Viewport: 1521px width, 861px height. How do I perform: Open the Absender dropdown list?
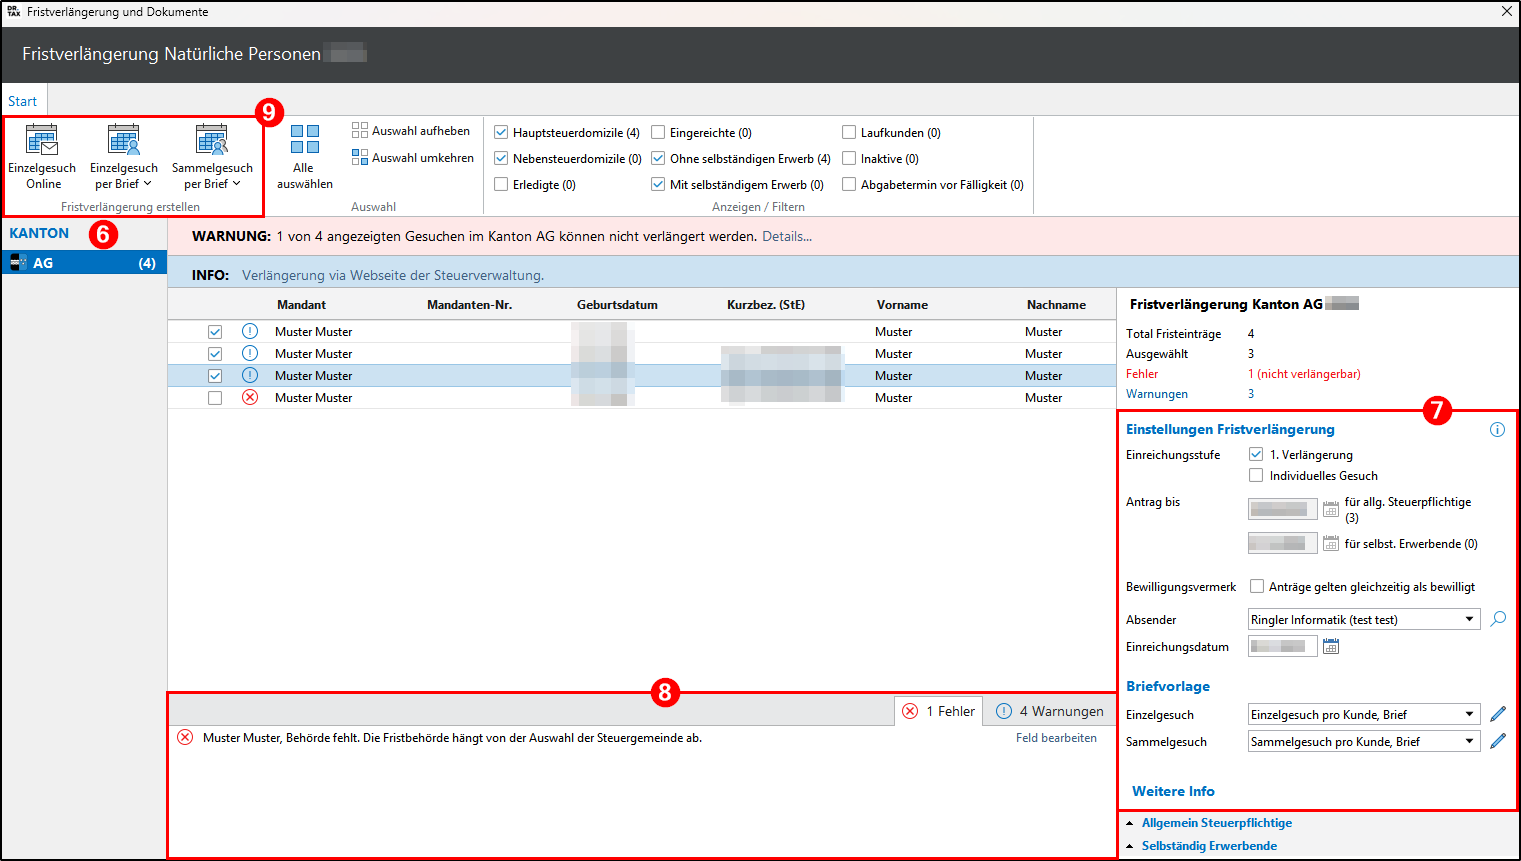[1469, 620]
